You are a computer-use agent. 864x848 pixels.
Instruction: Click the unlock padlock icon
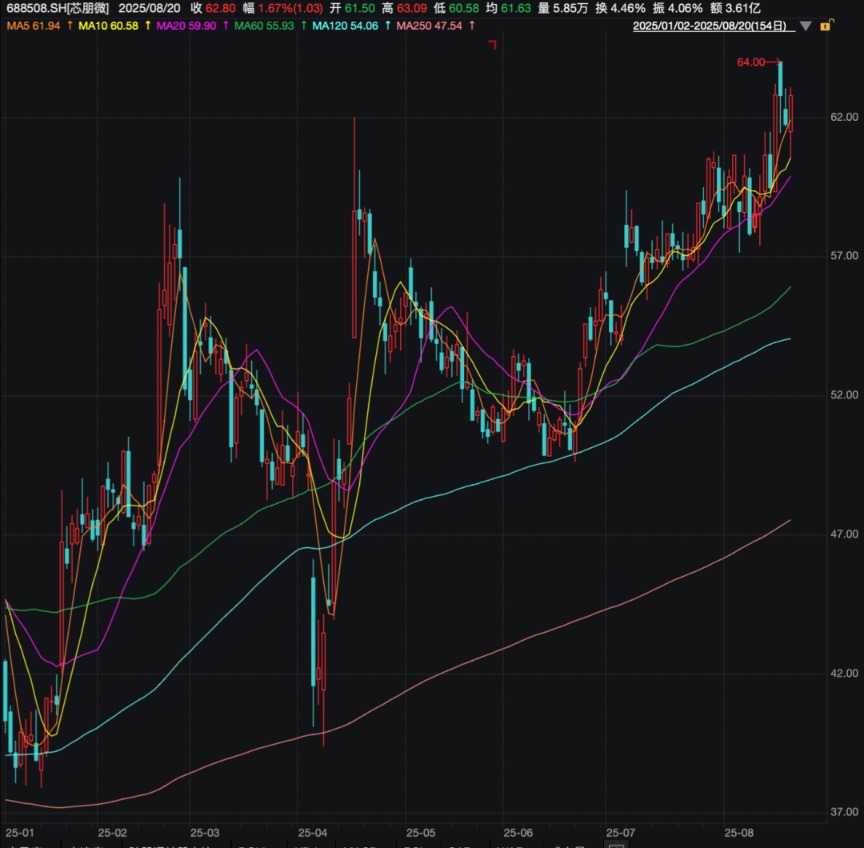click(x=825, y=26)
